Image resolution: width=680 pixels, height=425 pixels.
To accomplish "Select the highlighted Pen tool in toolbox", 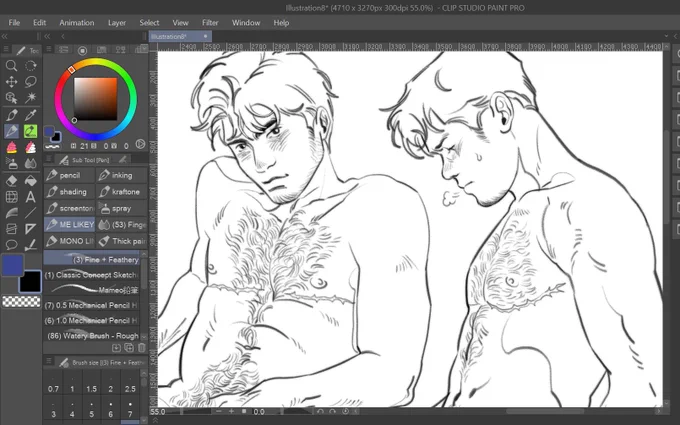I will 11,131.
